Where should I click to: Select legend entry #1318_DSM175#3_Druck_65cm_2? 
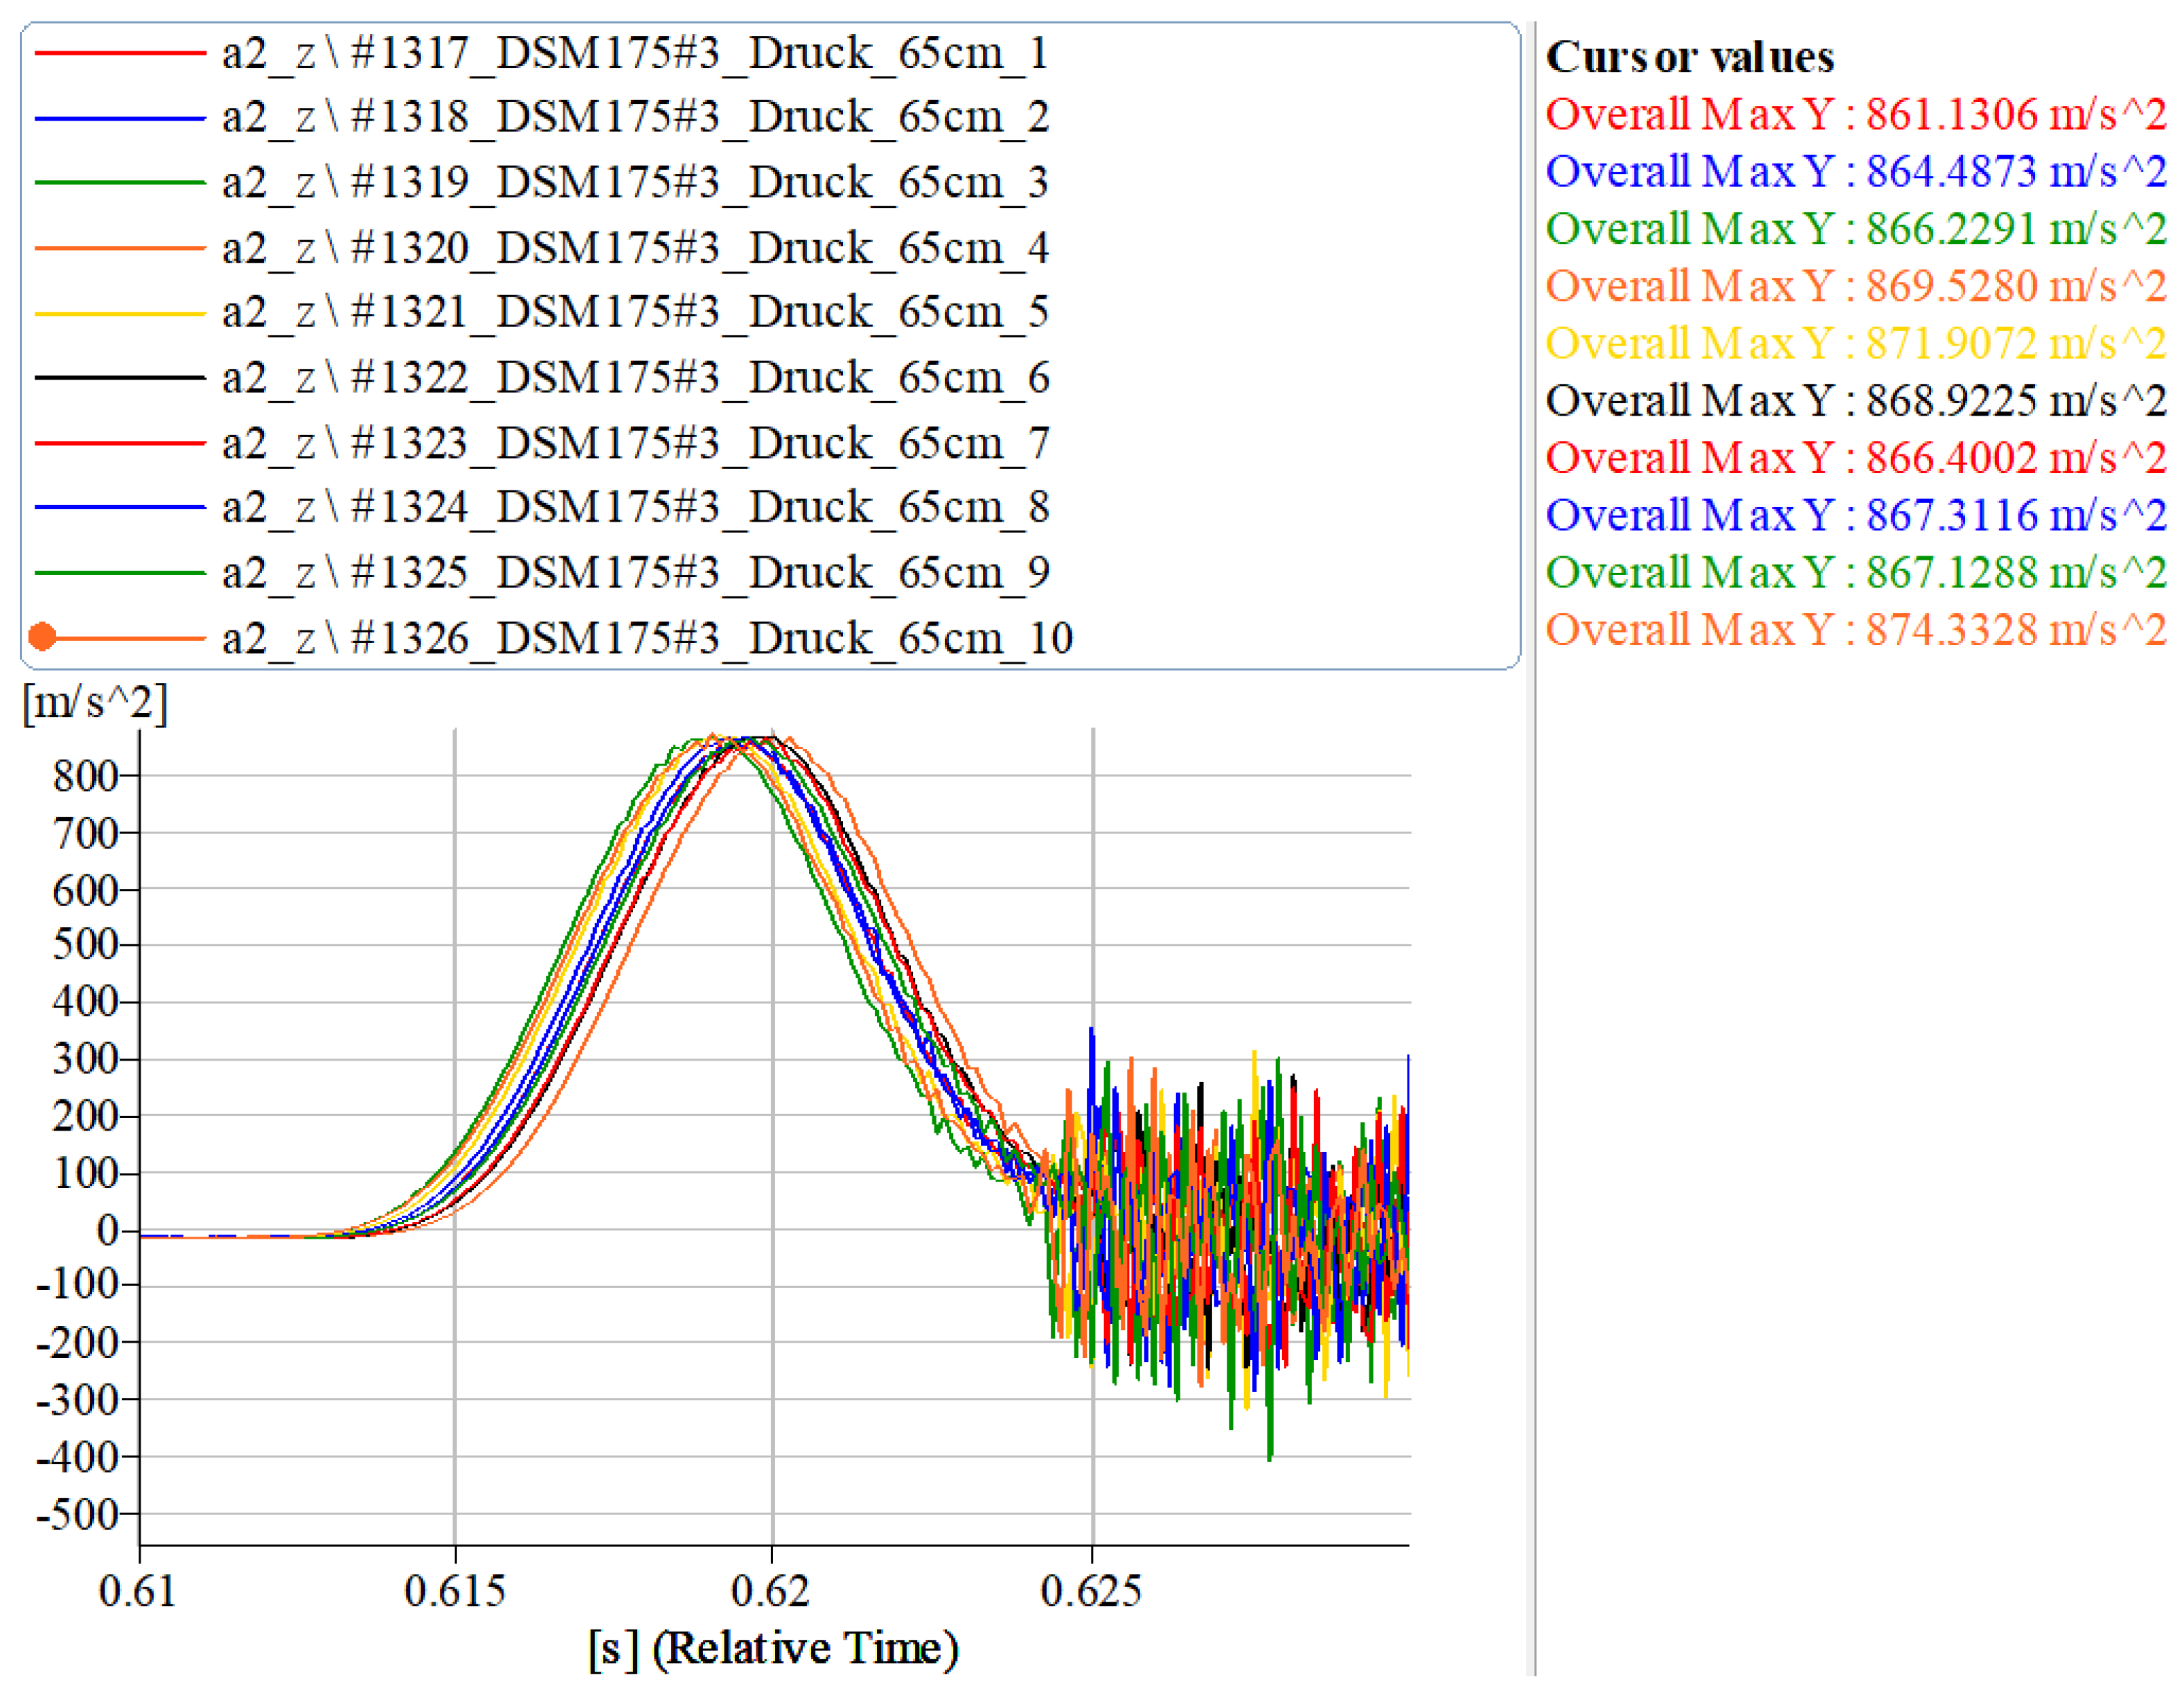pyautogui.click(x=635, y=118)
